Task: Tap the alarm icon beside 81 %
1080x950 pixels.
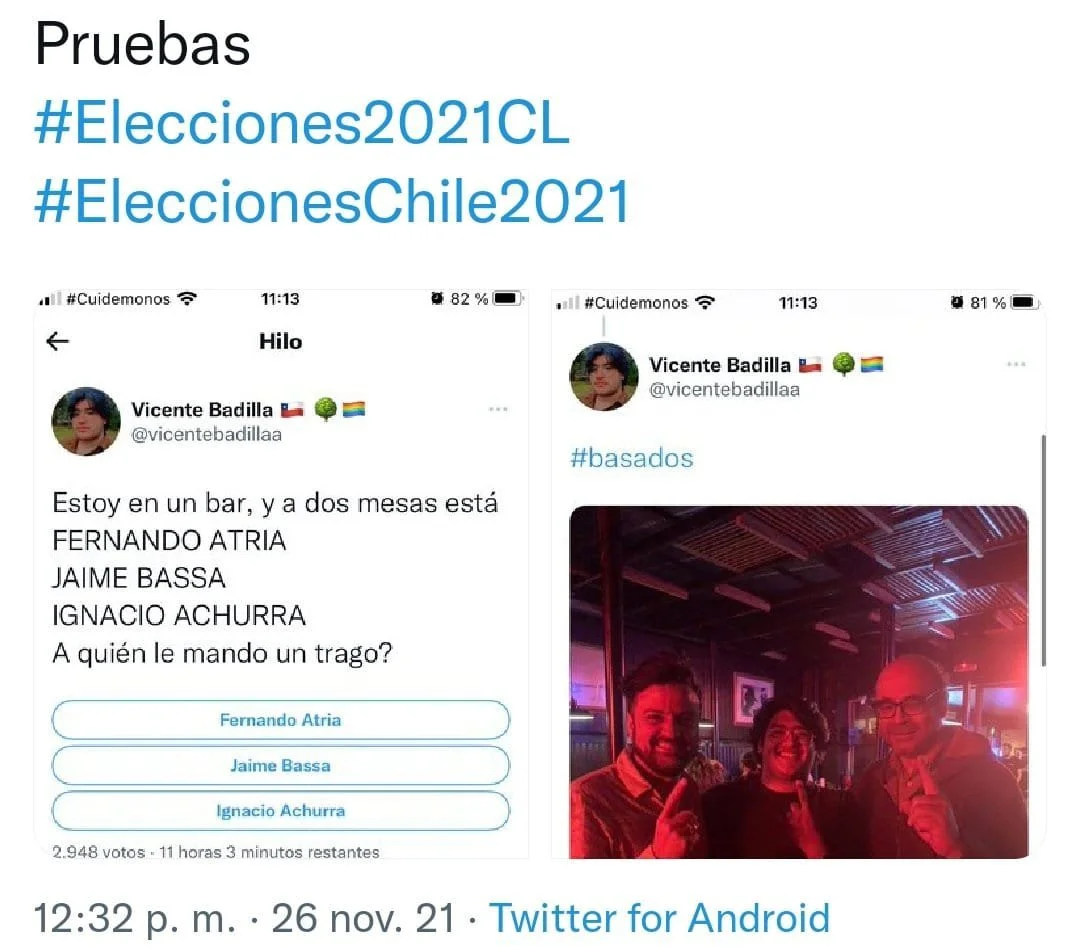Action: click(957, 302)
